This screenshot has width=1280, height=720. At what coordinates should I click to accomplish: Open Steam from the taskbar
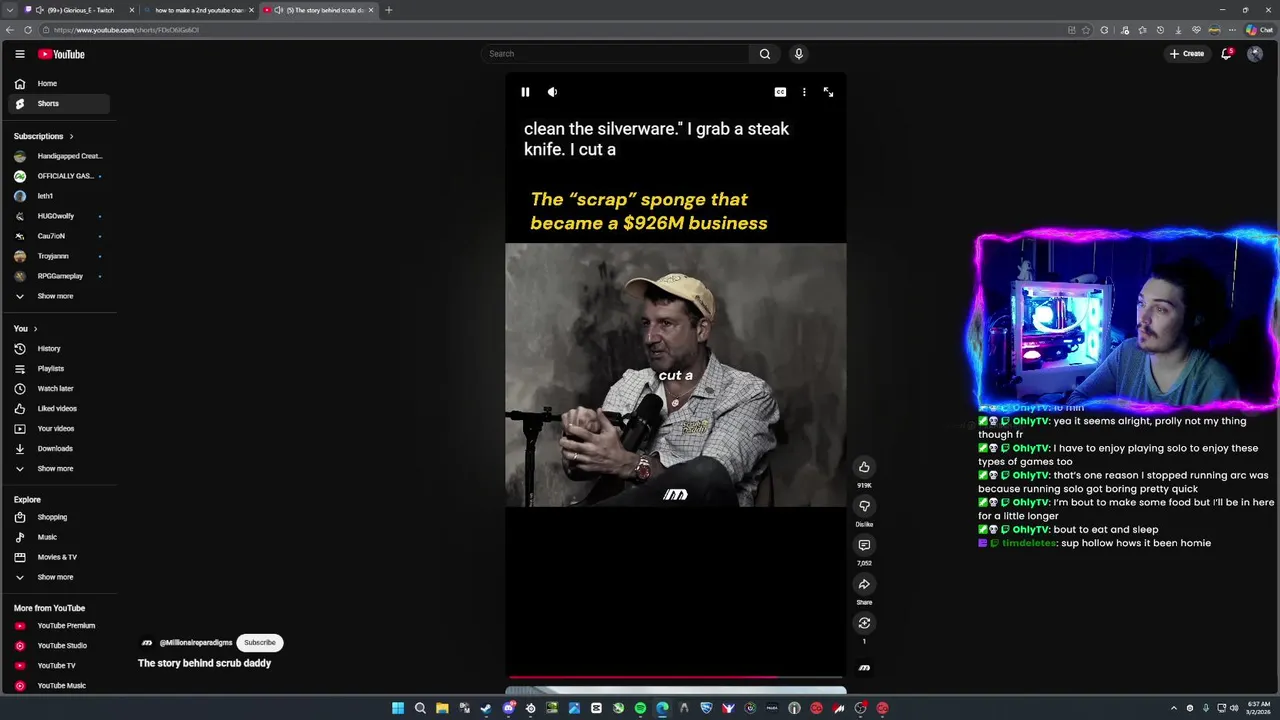pyautogui.click(x=486, y=708)
